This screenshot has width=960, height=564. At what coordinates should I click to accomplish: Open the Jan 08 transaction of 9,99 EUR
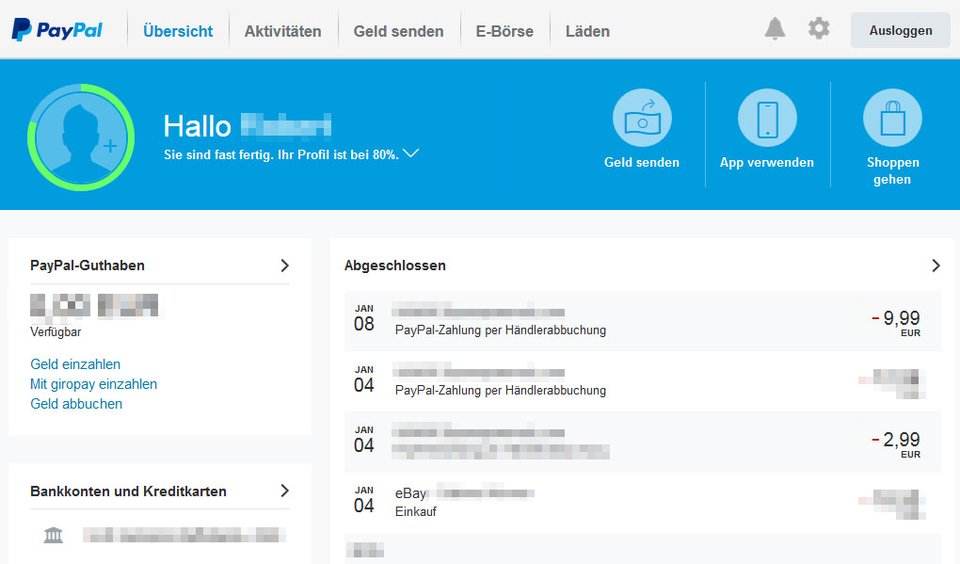point(642,321)
